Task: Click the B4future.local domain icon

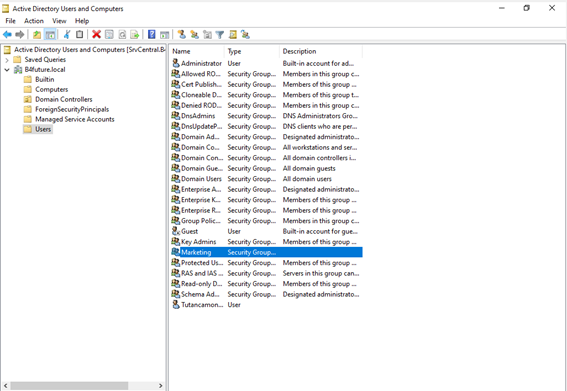Action: [x=18, y=69]
